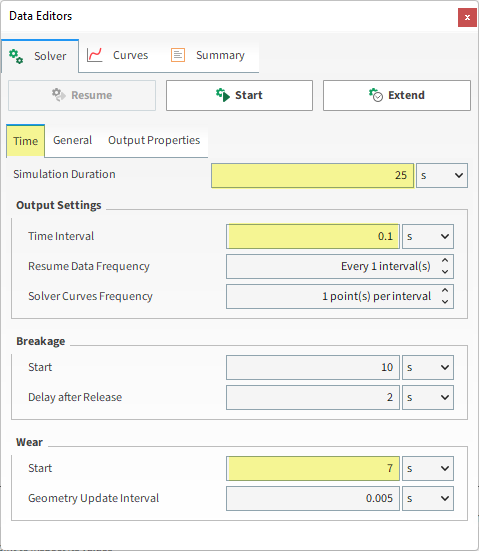
Task: Close the Data Editors window
Action: click(467, 17)
